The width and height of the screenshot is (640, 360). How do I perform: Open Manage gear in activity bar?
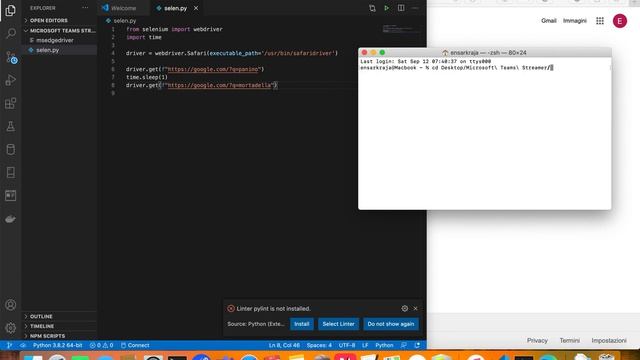coord(11,327)
